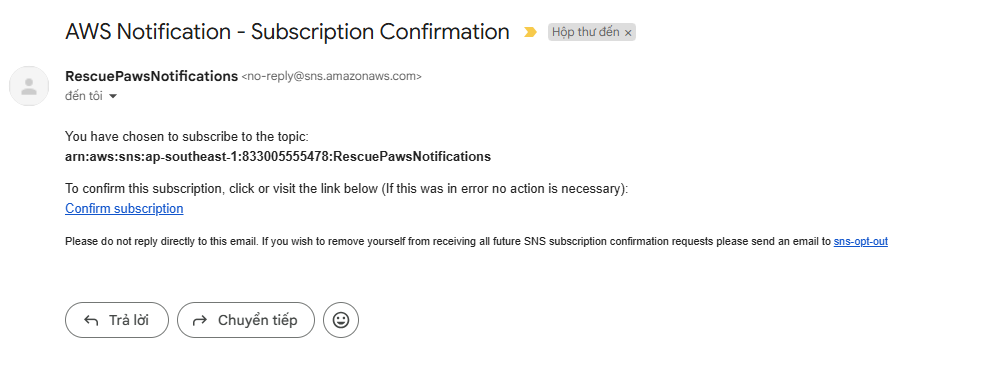Remove the Hộp thư đến label
Image resolution: width=996 pixels, height=377 pixels.
click(628, 33)
